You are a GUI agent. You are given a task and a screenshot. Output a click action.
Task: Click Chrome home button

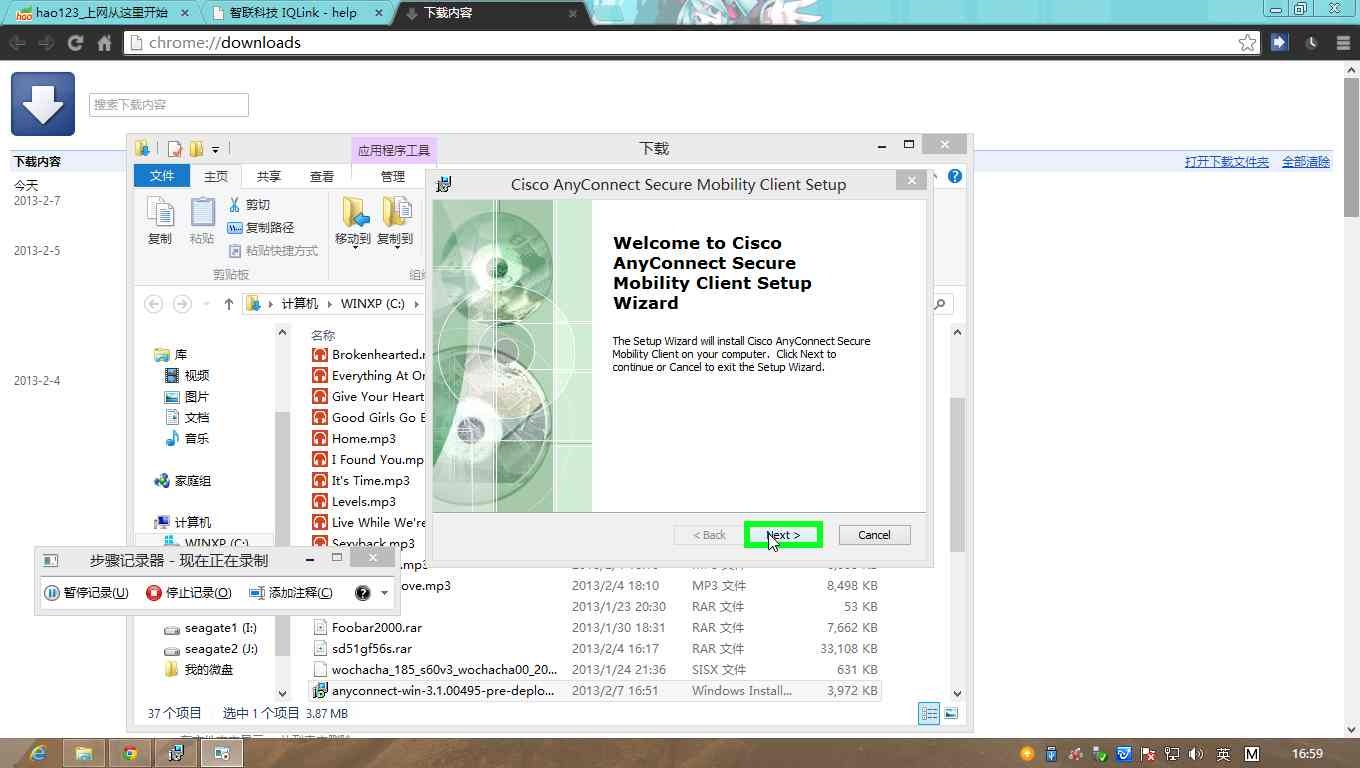104,43
